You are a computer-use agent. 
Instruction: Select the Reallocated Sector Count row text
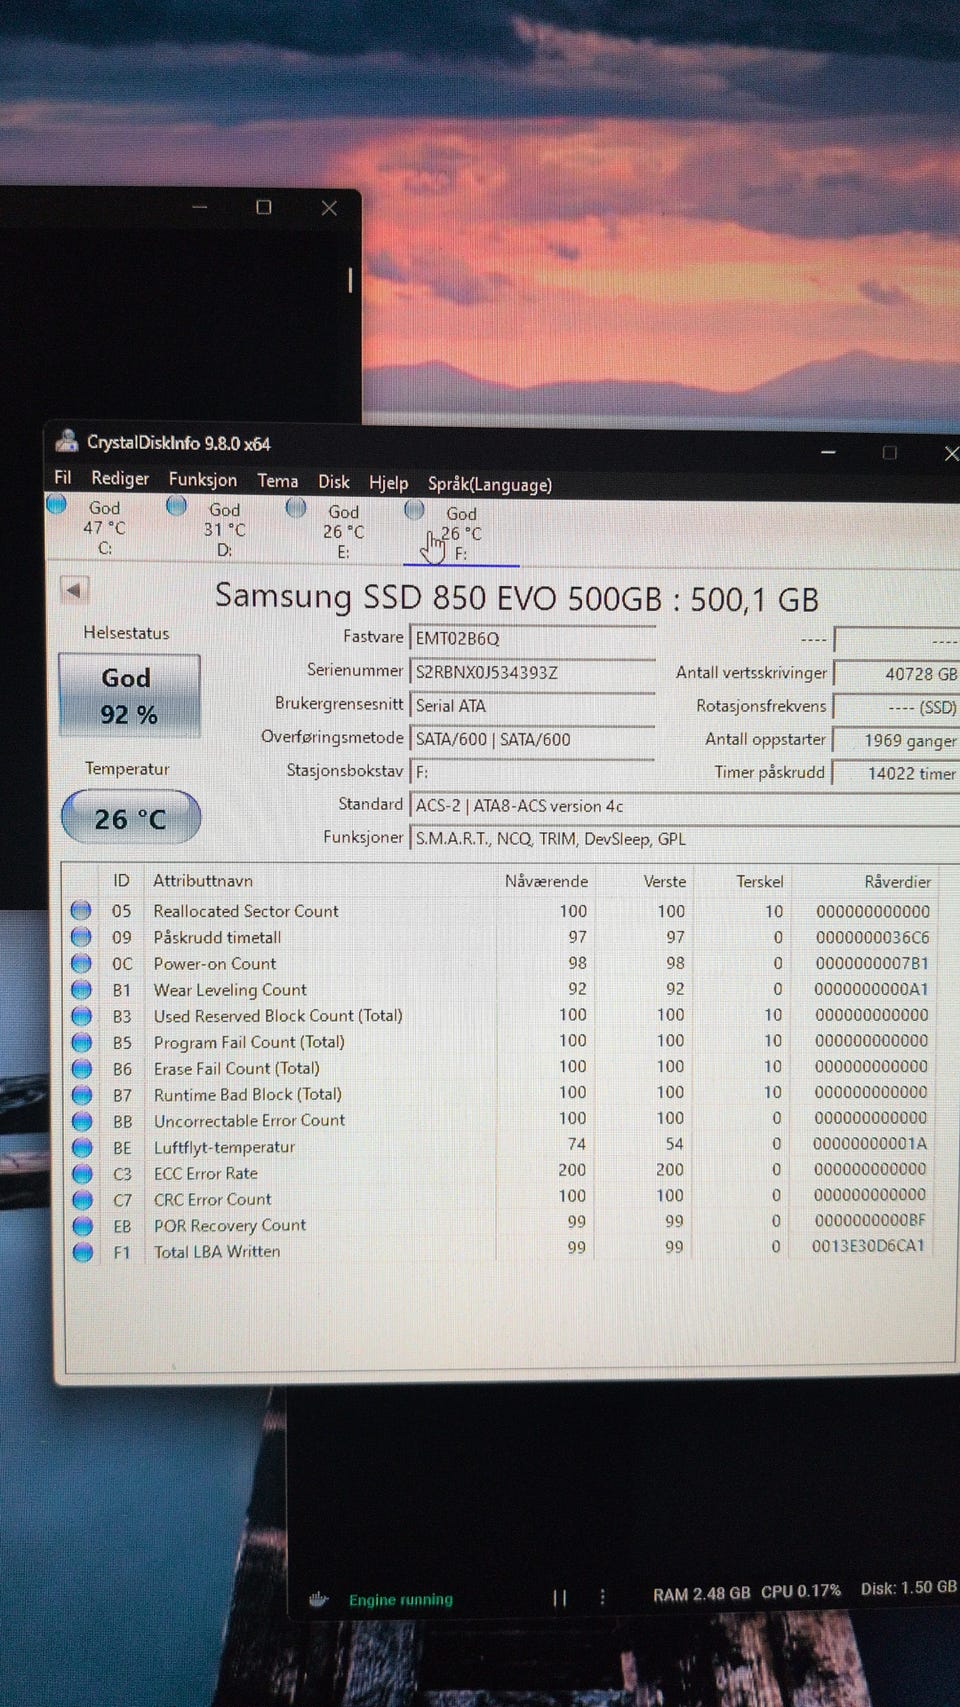coord(246,911)
